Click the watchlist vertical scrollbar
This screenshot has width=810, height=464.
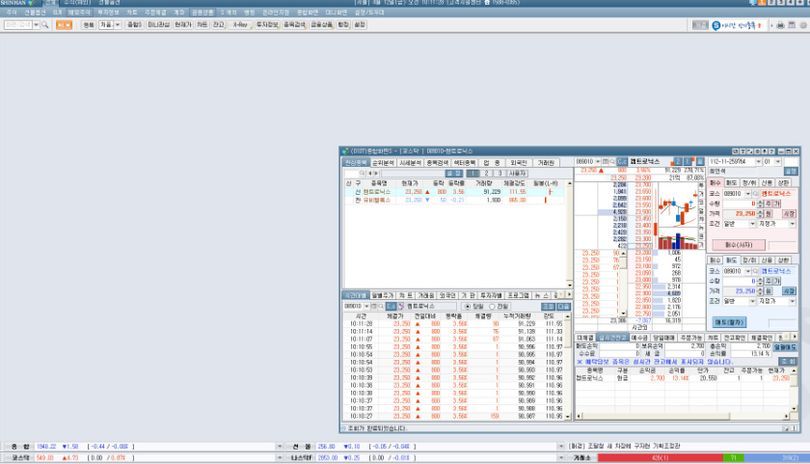pos(570,234)
